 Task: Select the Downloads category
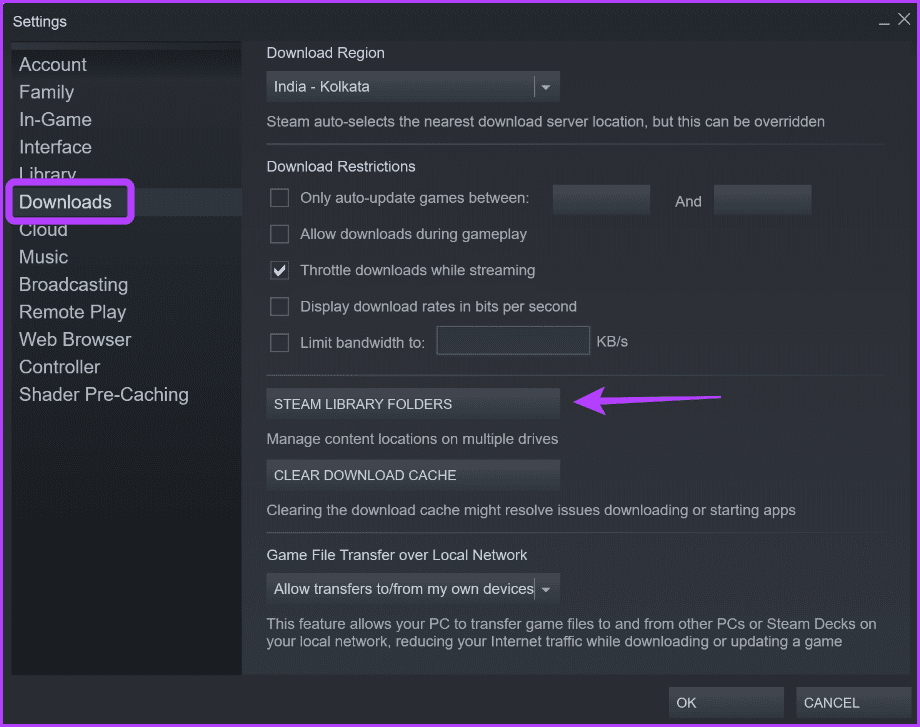[65, 202]
